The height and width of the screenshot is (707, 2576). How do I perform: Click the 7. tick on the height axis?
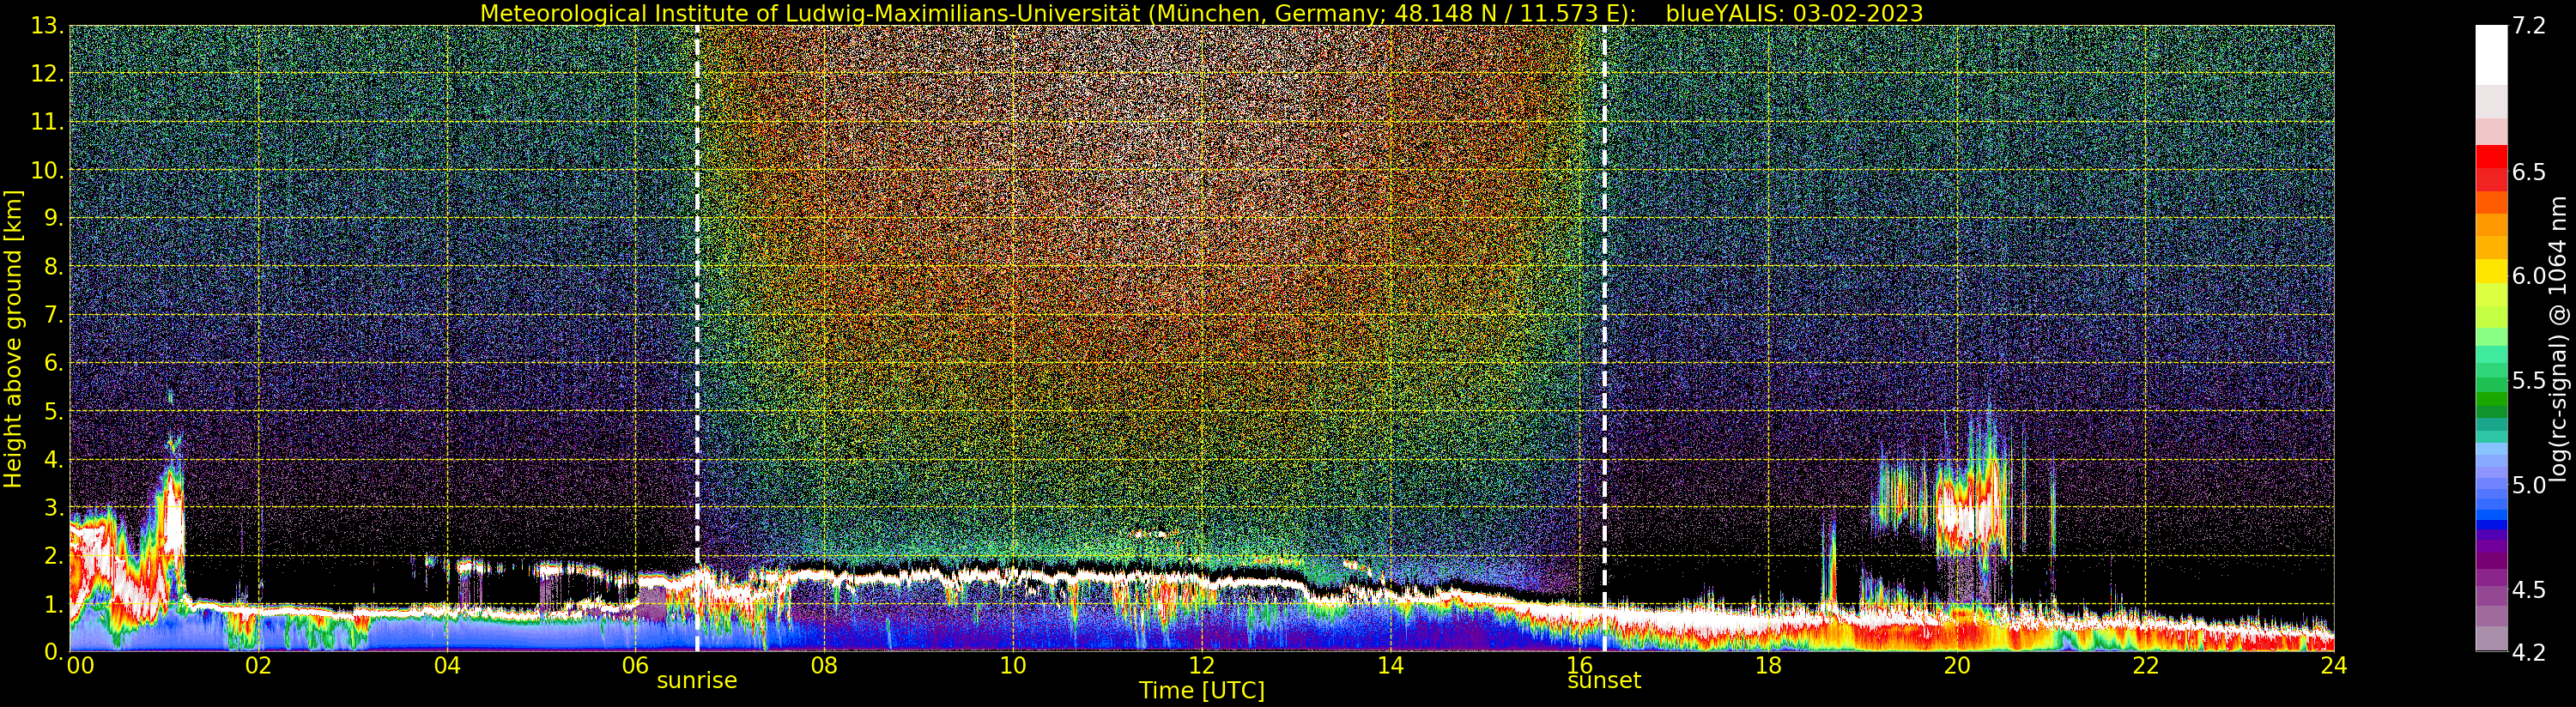coord(53,315)
